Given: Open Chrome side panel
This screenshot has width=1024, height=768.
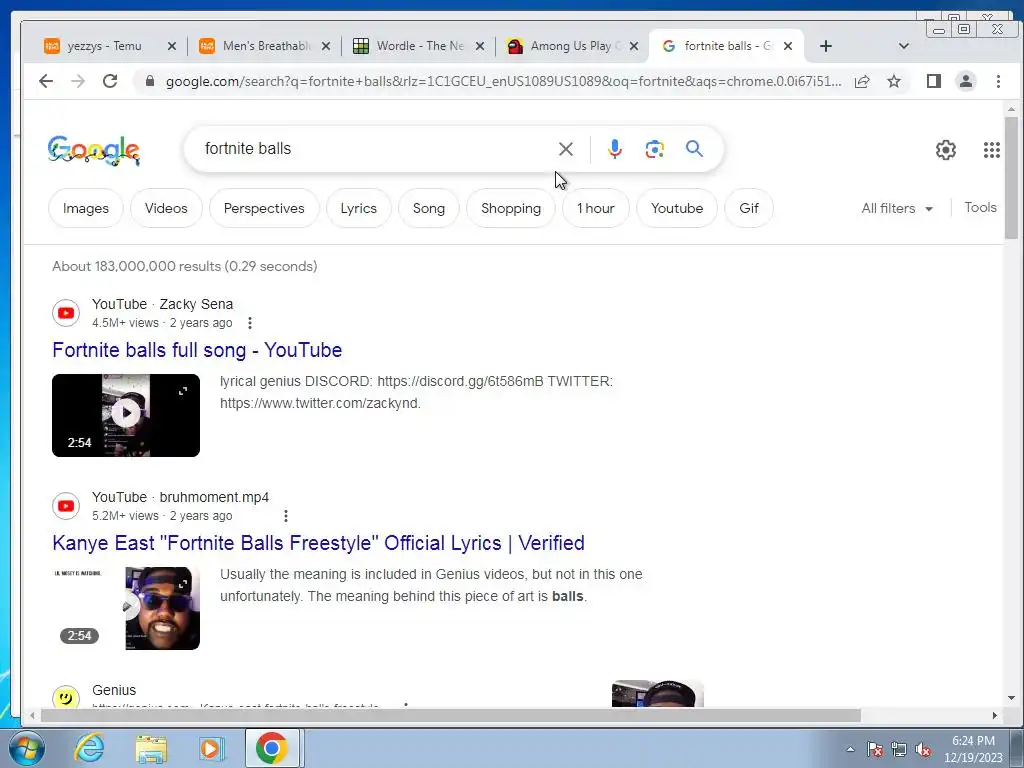Looking at the screenshot, I should pos(934,81).
